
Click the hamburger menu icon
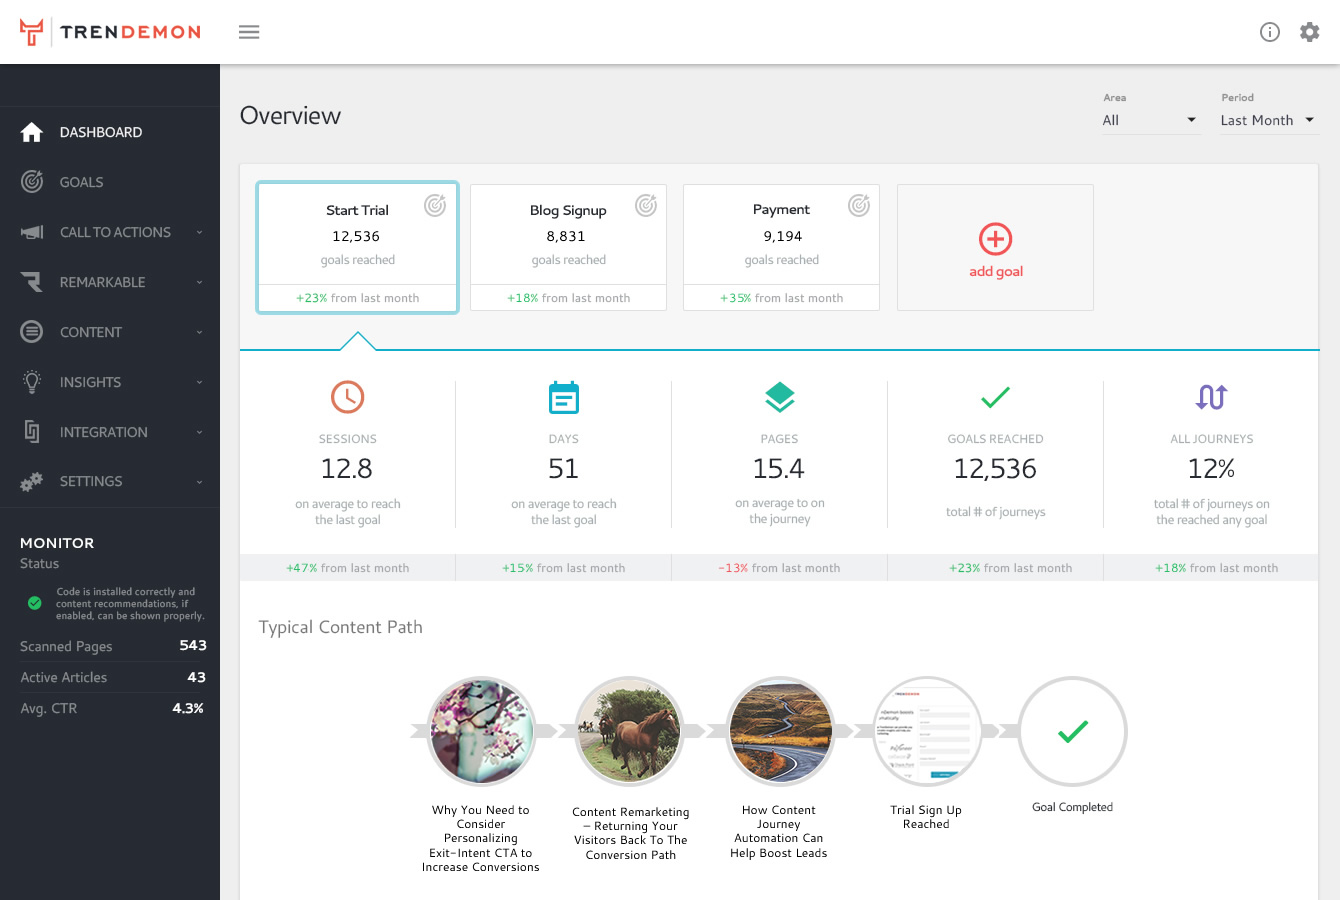249,32
